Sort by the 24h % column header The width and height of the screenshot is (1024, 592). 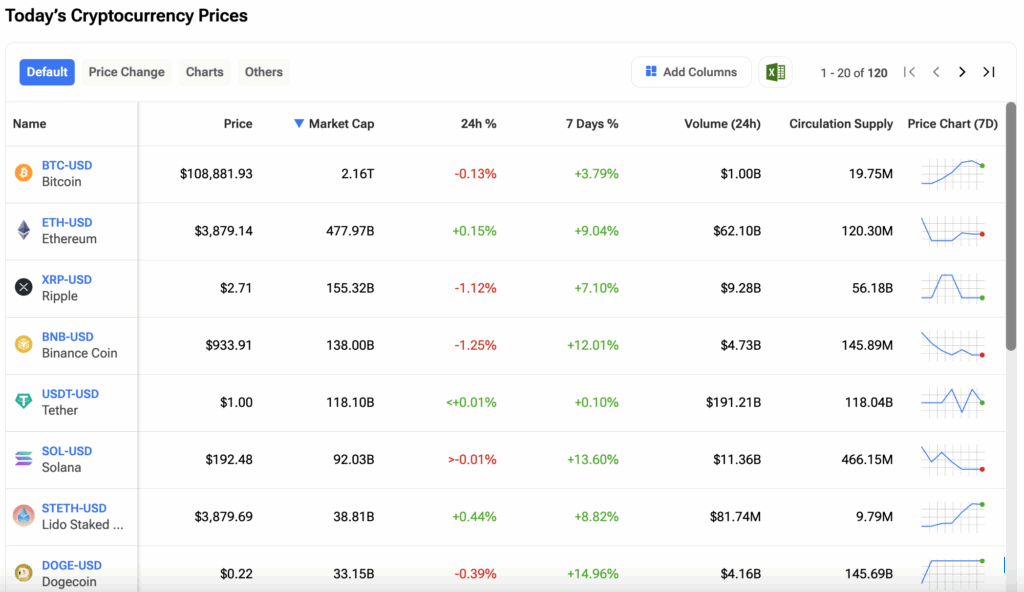point(478,124)
